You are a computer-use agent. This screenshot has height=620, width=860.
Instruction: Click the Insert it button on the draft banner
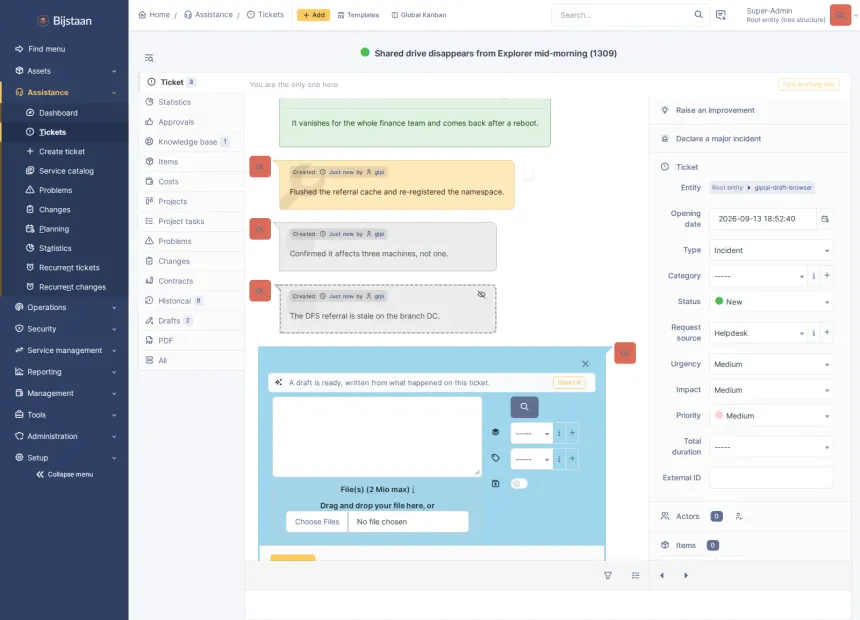[569, 382]
